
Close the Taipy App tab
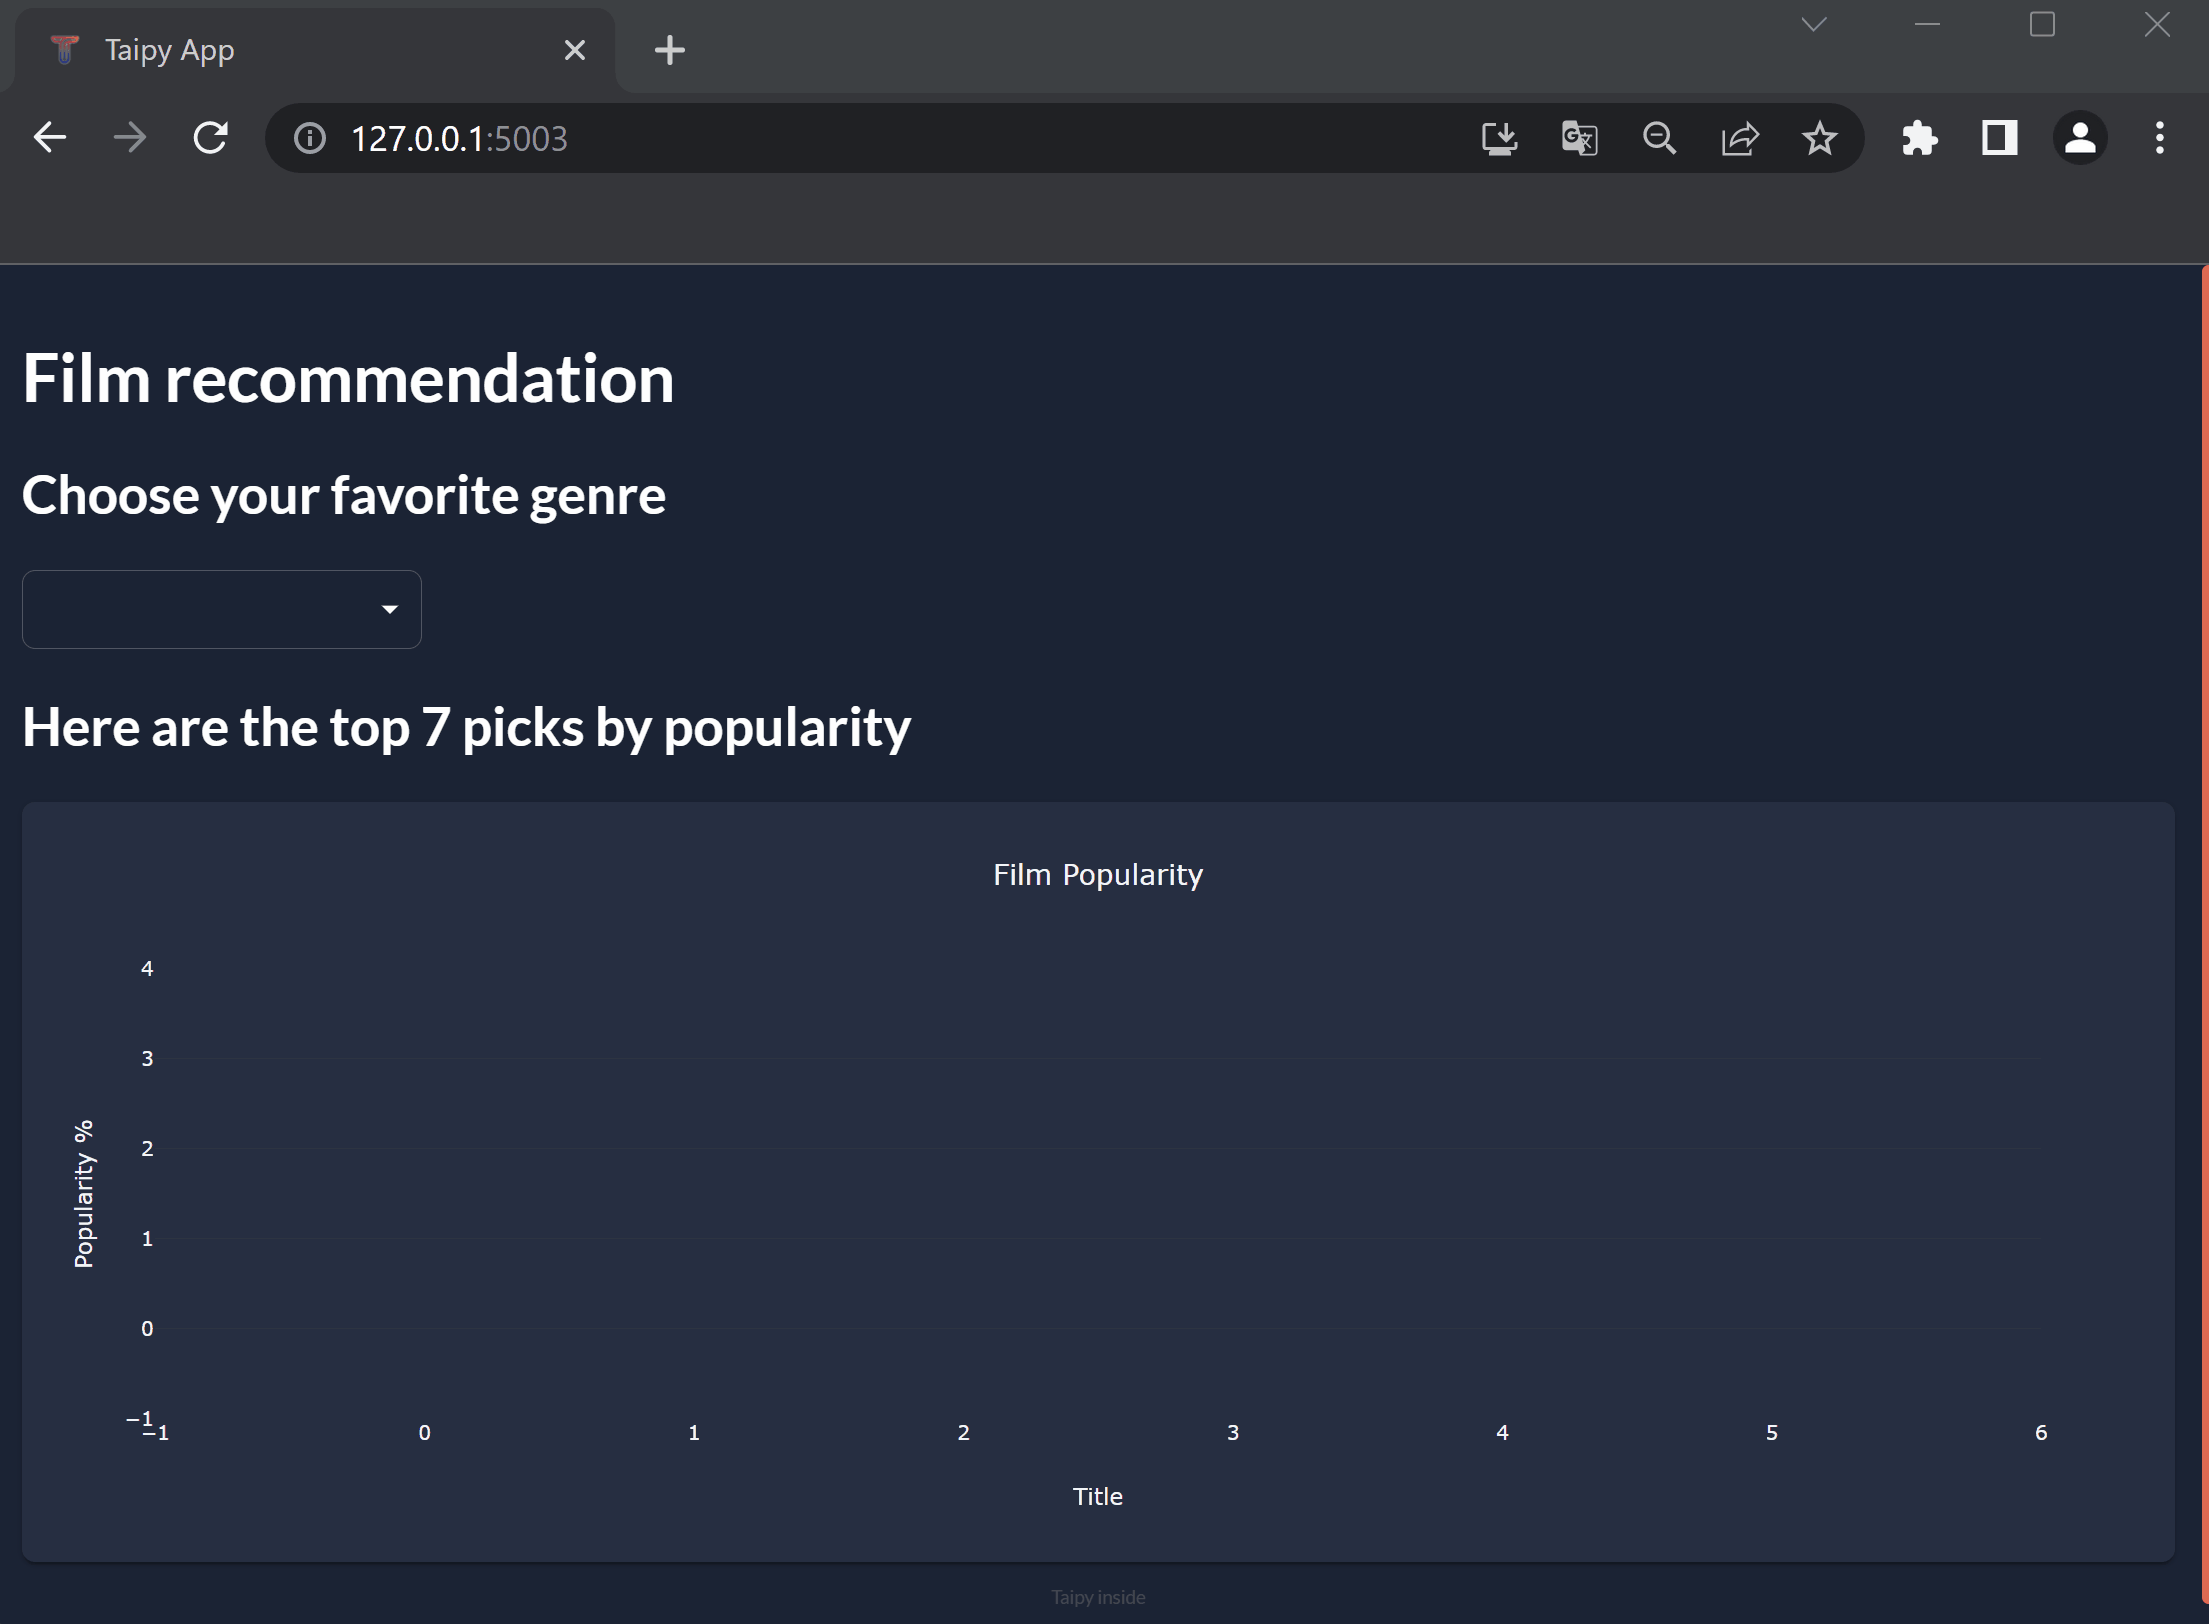(574, 50)
